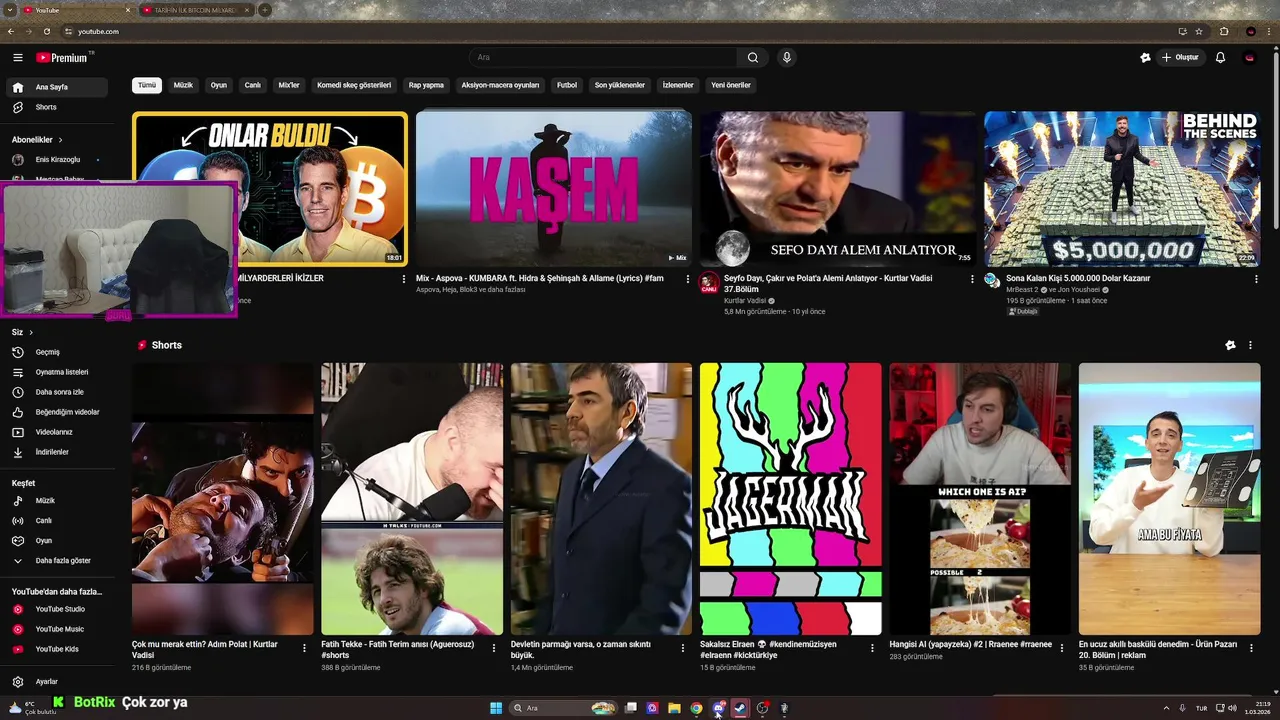Open options for Adım Polat short
The height and width of the screenshot is (720, 1280).
(x=304, y=648)
